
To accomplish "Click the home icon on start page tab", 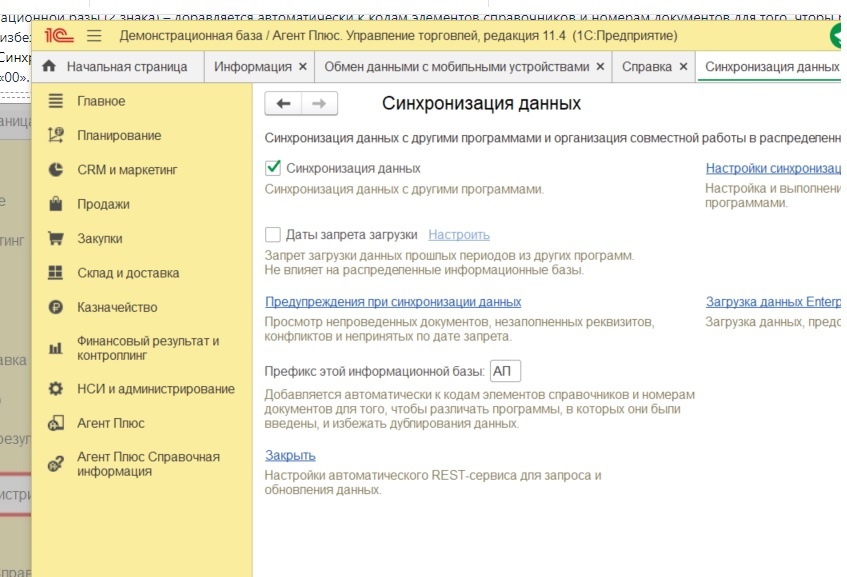I will click(x=49, y=66).
